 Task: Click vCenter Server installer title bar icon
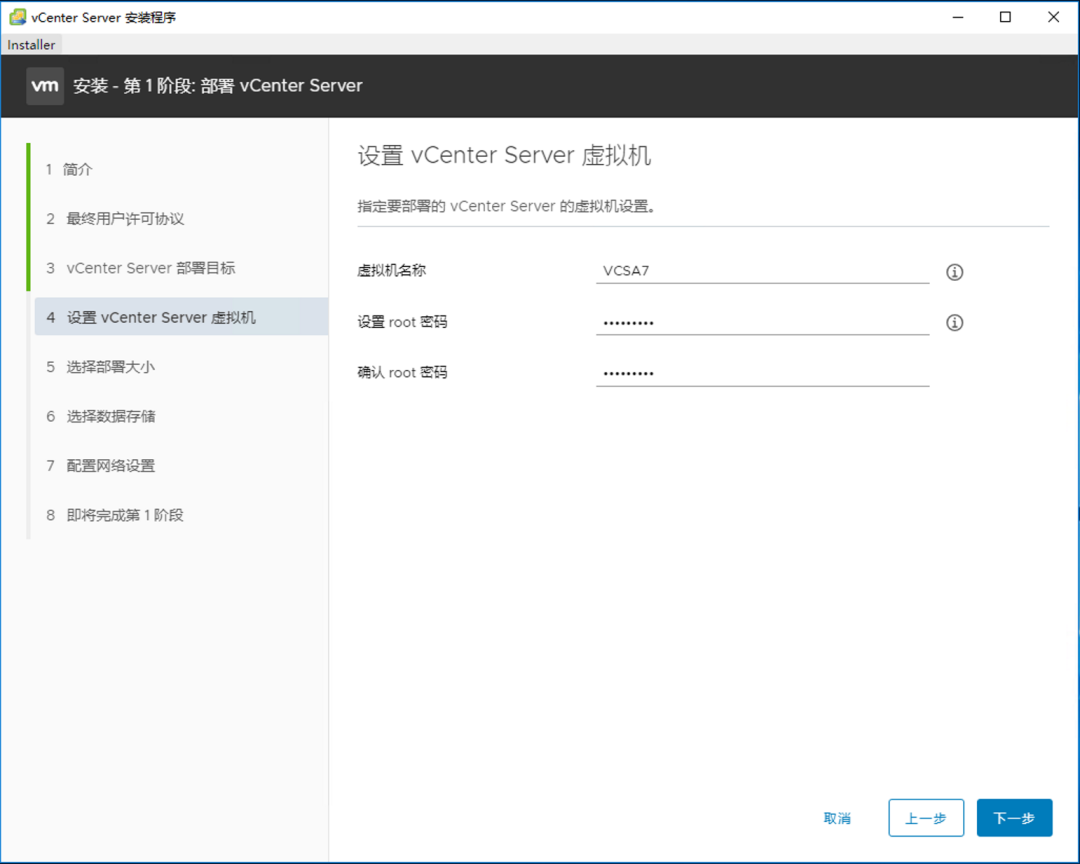17,17
